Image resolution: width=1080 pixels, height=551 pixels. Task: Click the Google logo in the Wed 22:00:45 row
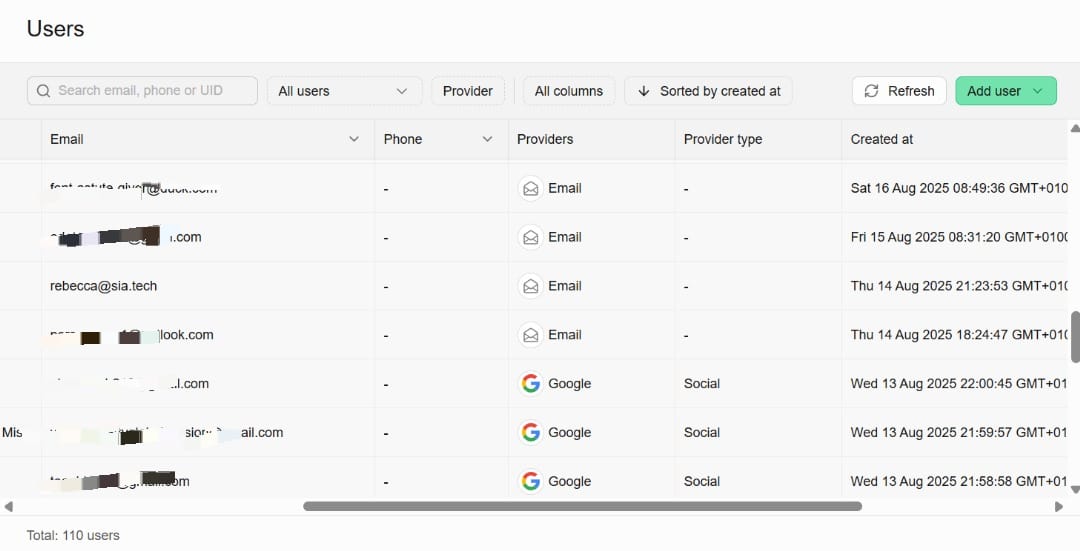click(x=530, y=384)
